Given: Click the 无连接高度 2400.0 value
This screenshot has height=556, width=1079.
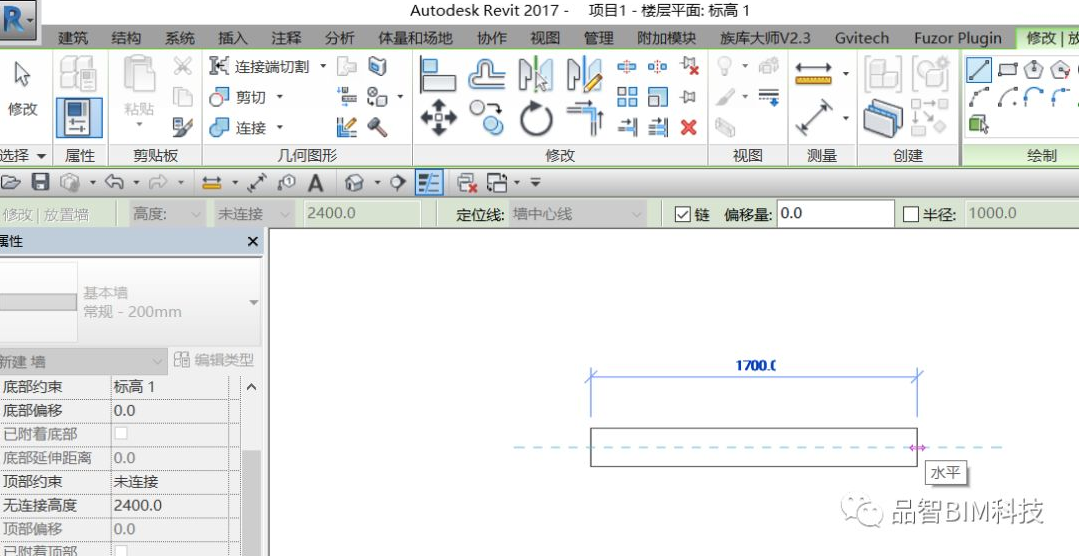Looking at the screenshot, I should click(169, 505).
